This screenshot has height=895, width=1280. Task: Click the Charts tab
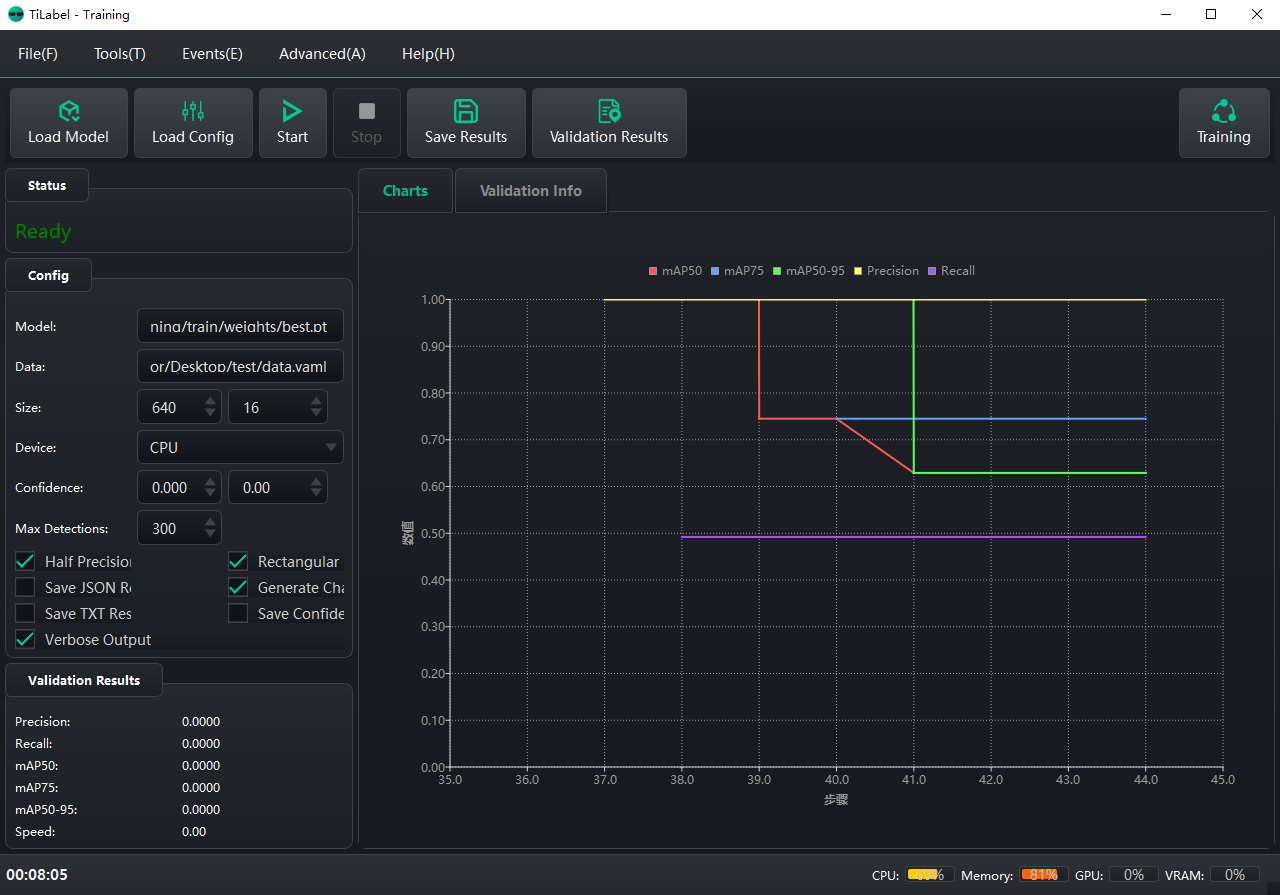click(x=405, y=190)
